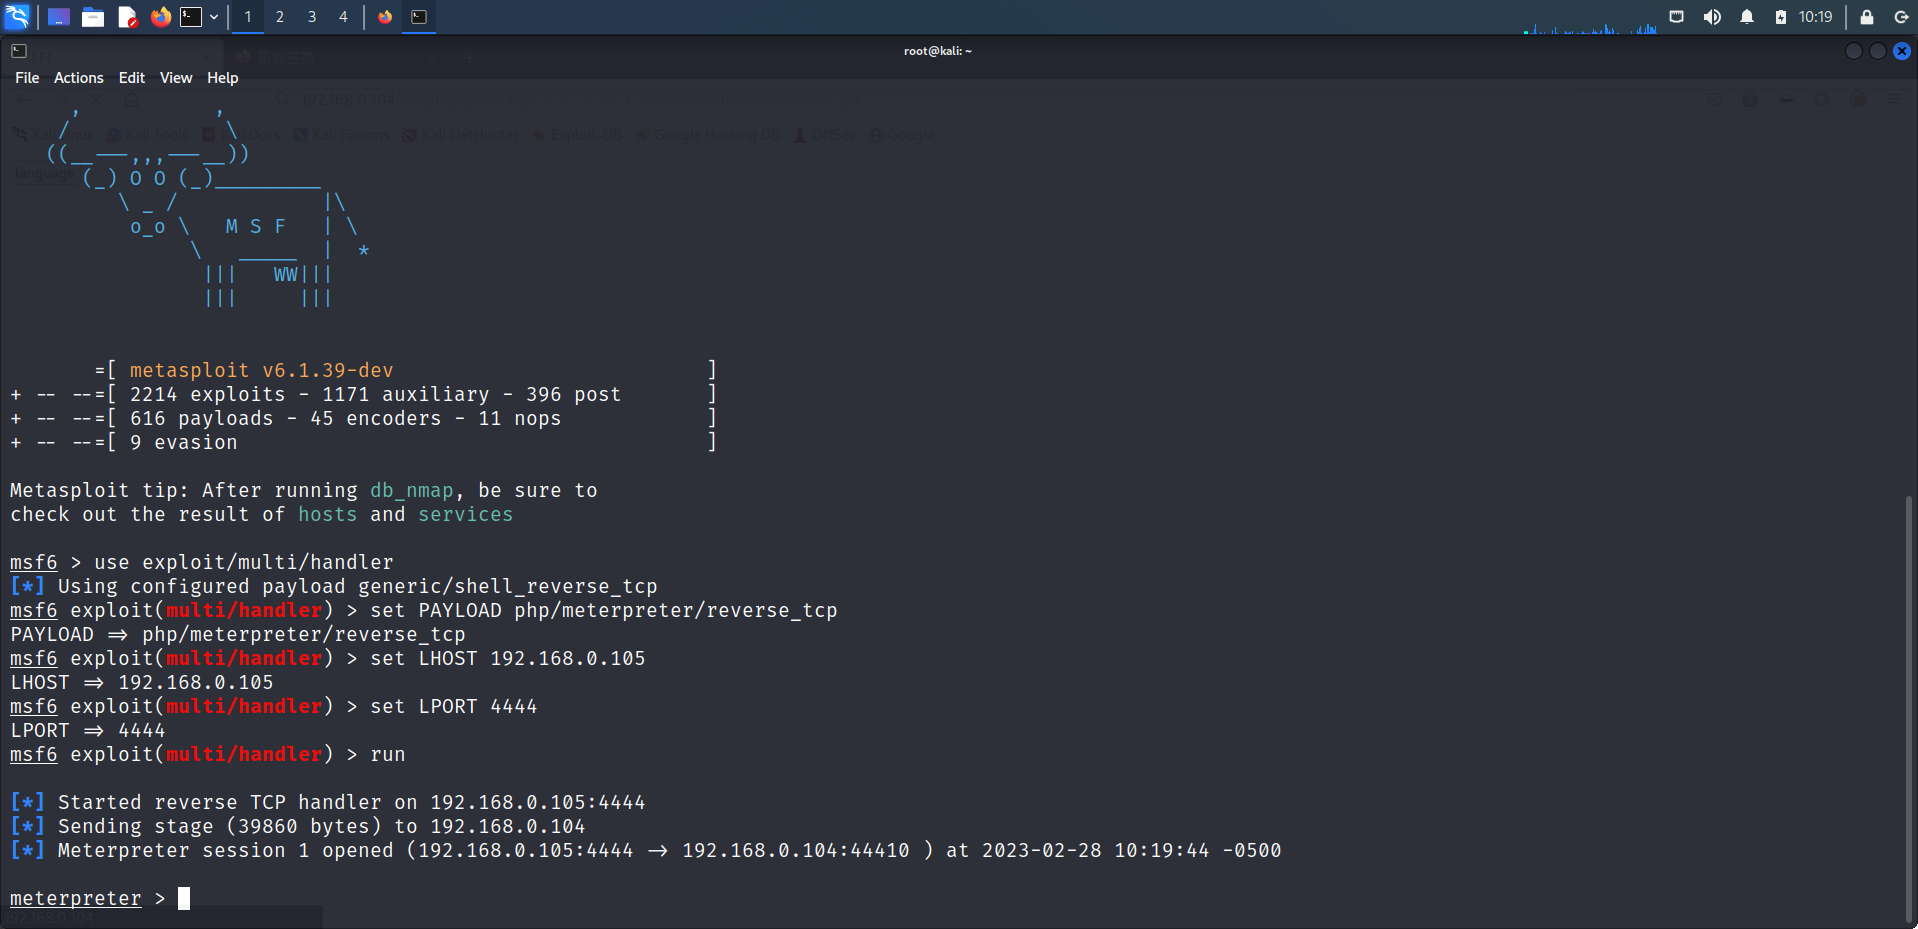
Task: Launch Firefox from the panel launcher
Action: (160, 17)
